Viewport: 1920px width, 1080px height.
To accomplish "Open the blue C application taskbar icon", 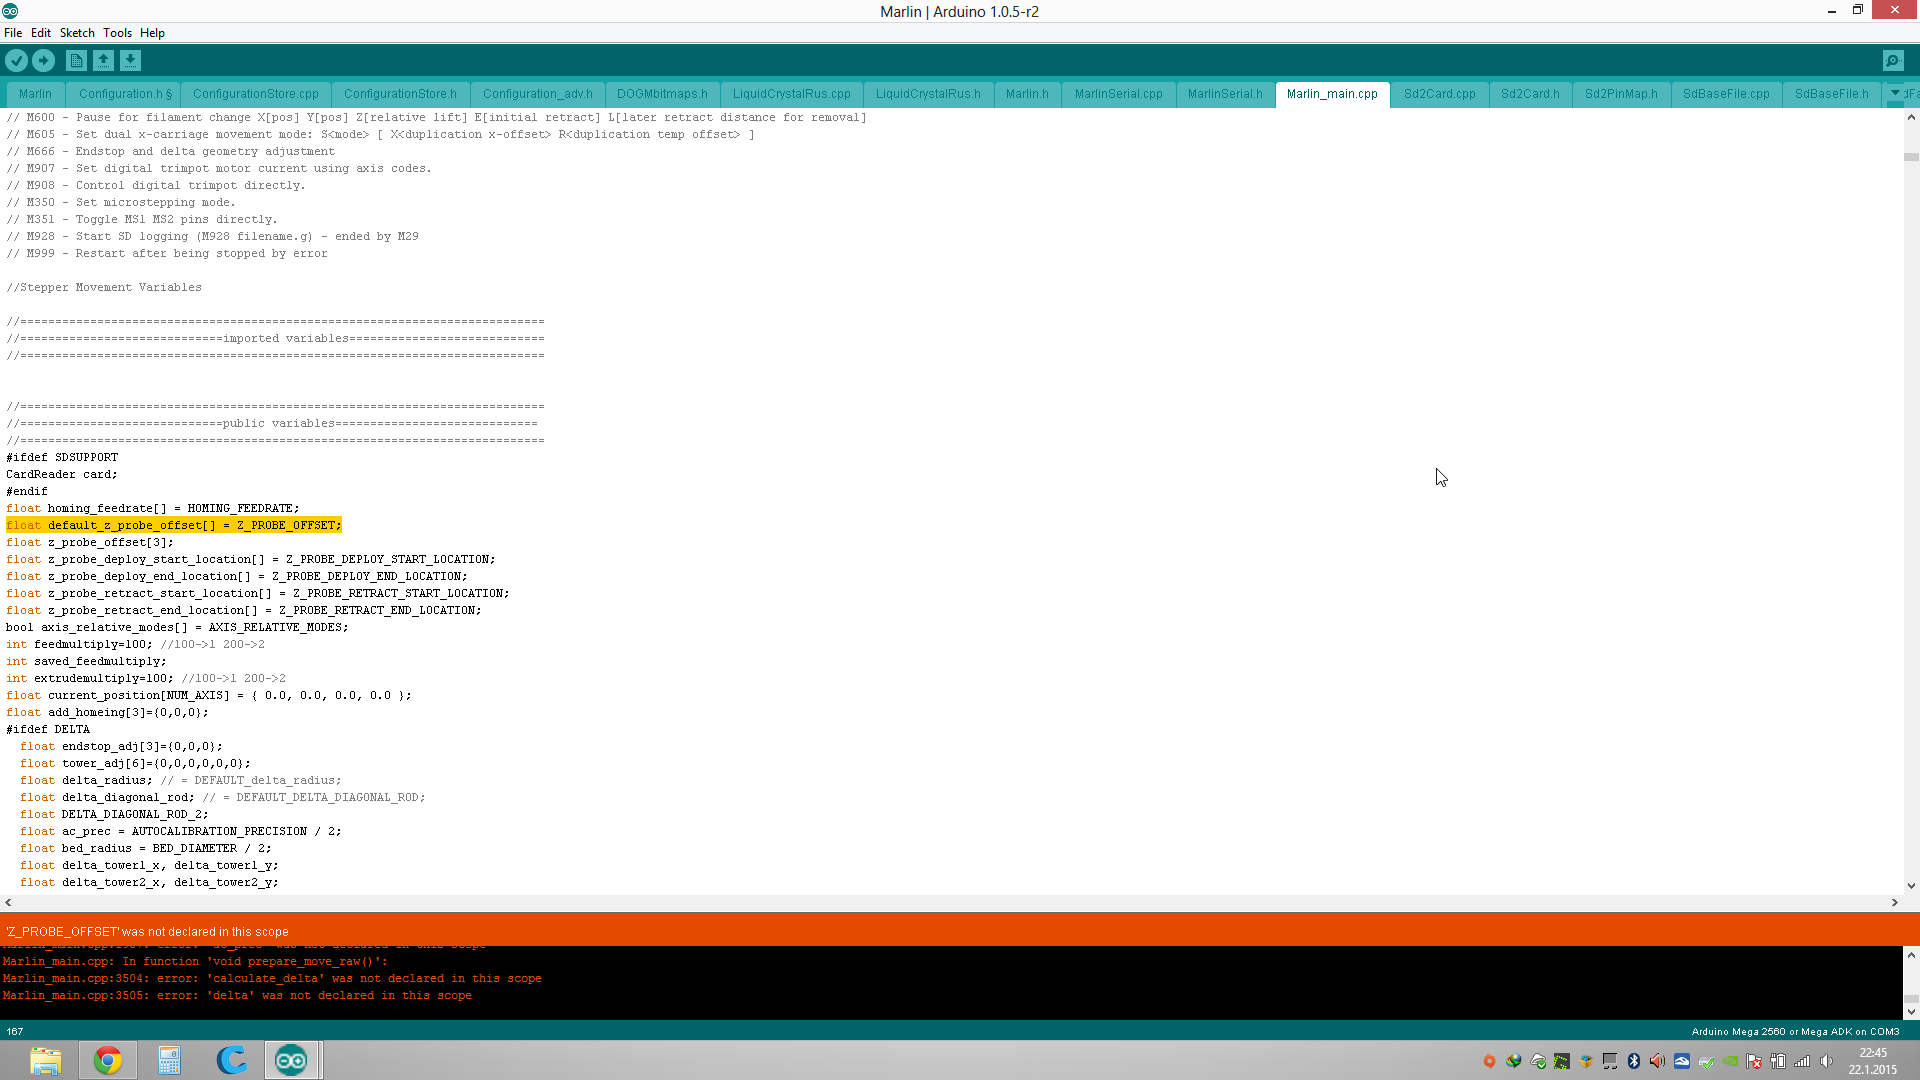I will coord(232,1060).
